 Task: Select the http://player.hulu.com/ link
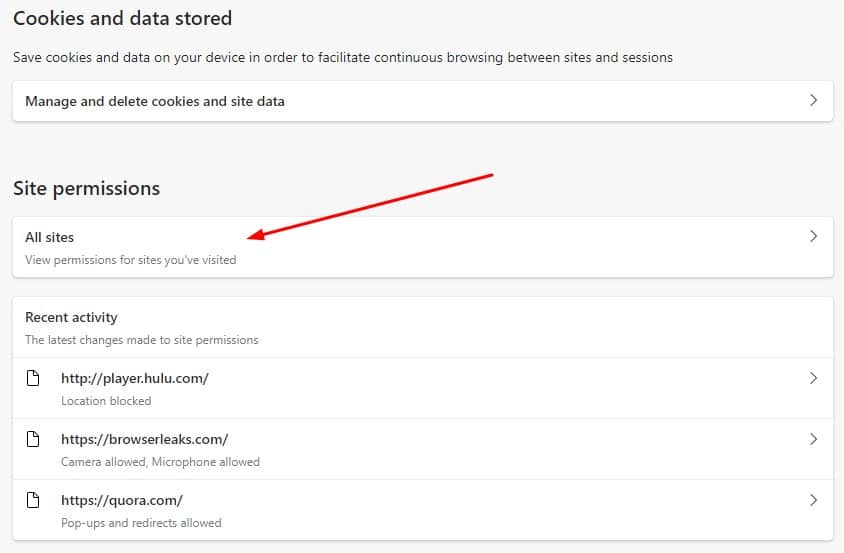point(135,378)
